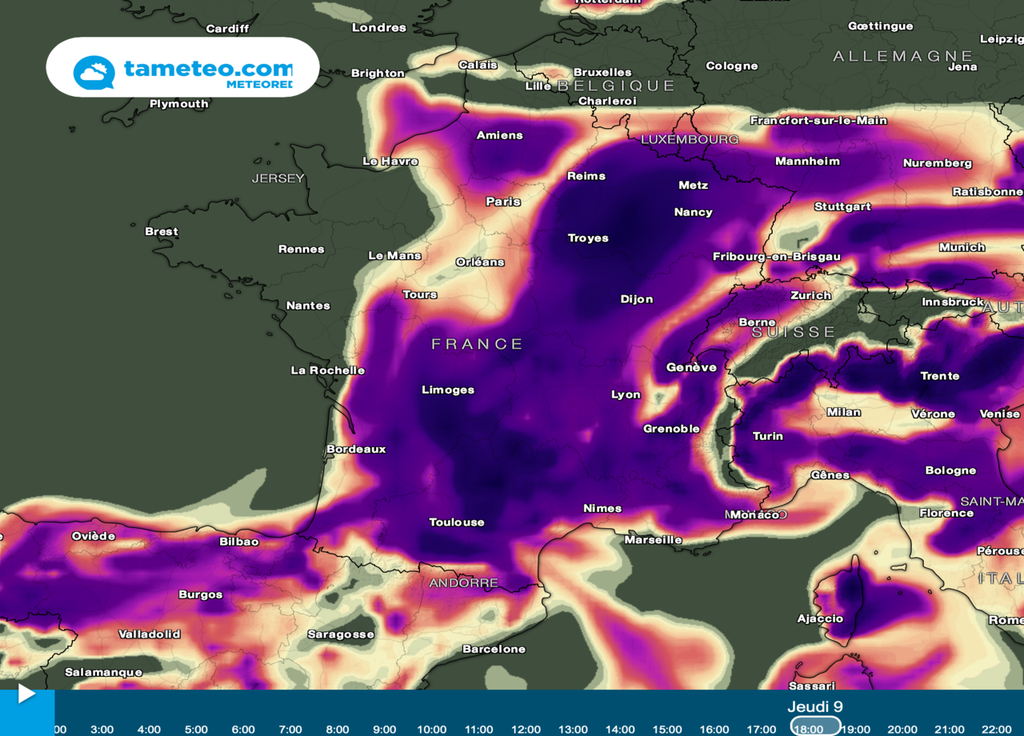Jump to 5:00 on the timeline
Image resolution: width=1024 pixels, height=736 pixels.
tap(196, 729)
